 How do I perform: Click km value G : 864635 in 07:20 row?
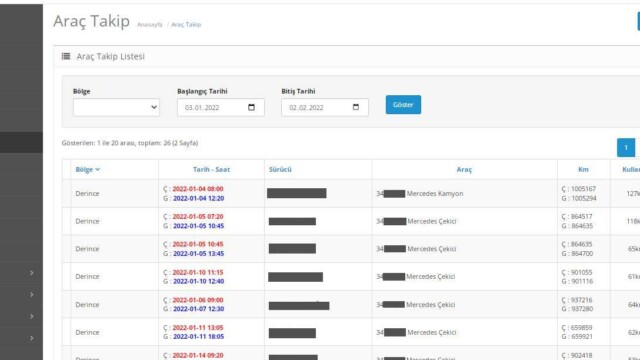[x=577, y=226]
